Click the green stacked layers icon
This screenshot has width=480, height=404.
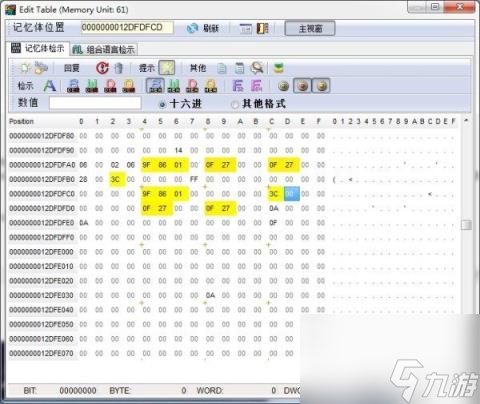(x=279, y=68)
